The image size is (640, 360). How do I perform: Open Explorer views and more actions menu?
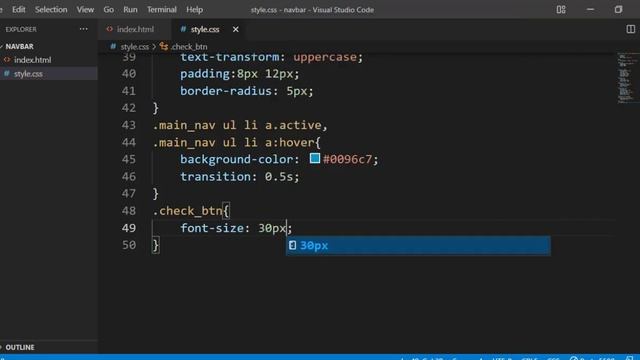tap(84, 29)
